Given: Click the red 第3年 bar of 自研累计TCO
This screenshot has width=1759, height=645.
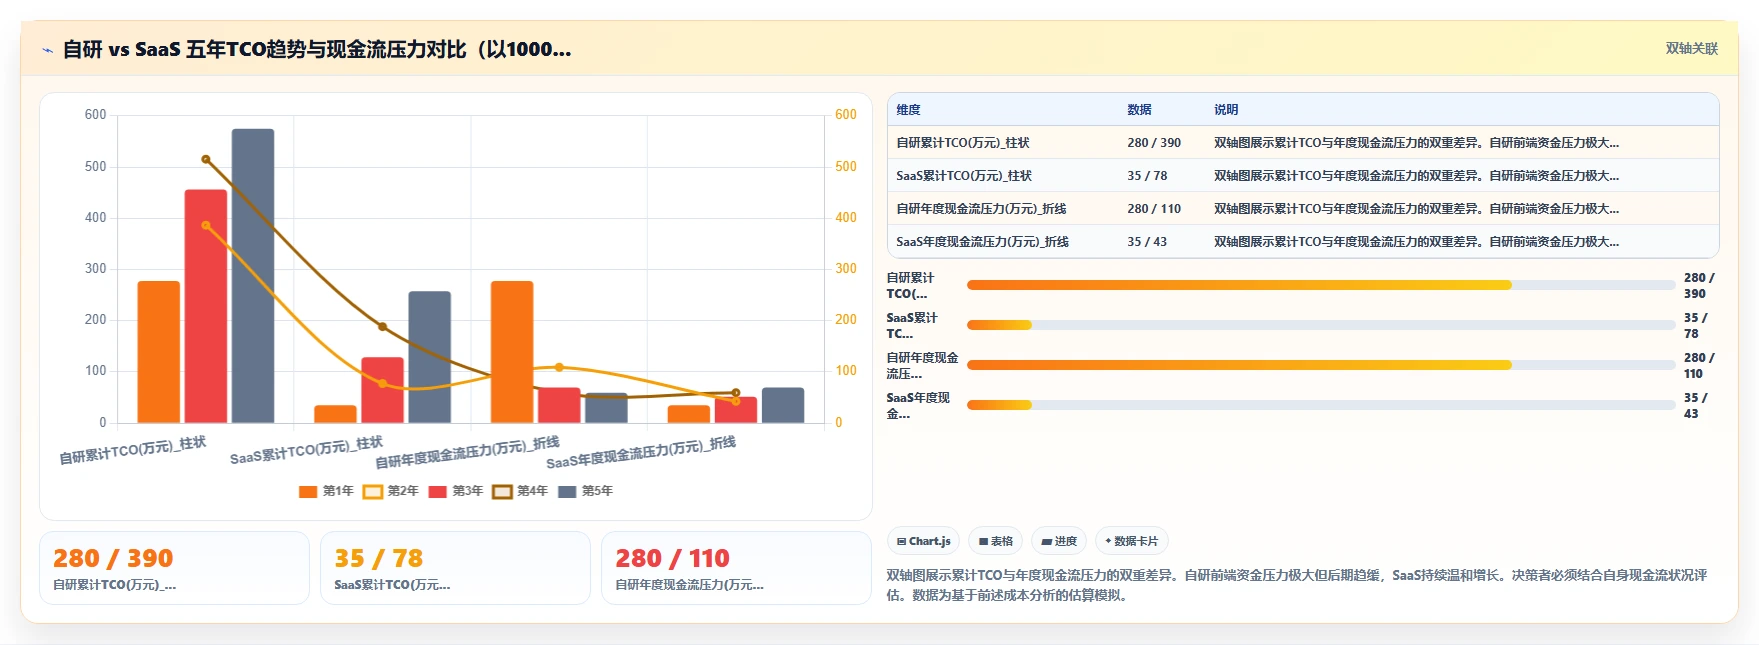Looking at the screenshot, I should tap(206, 306).
